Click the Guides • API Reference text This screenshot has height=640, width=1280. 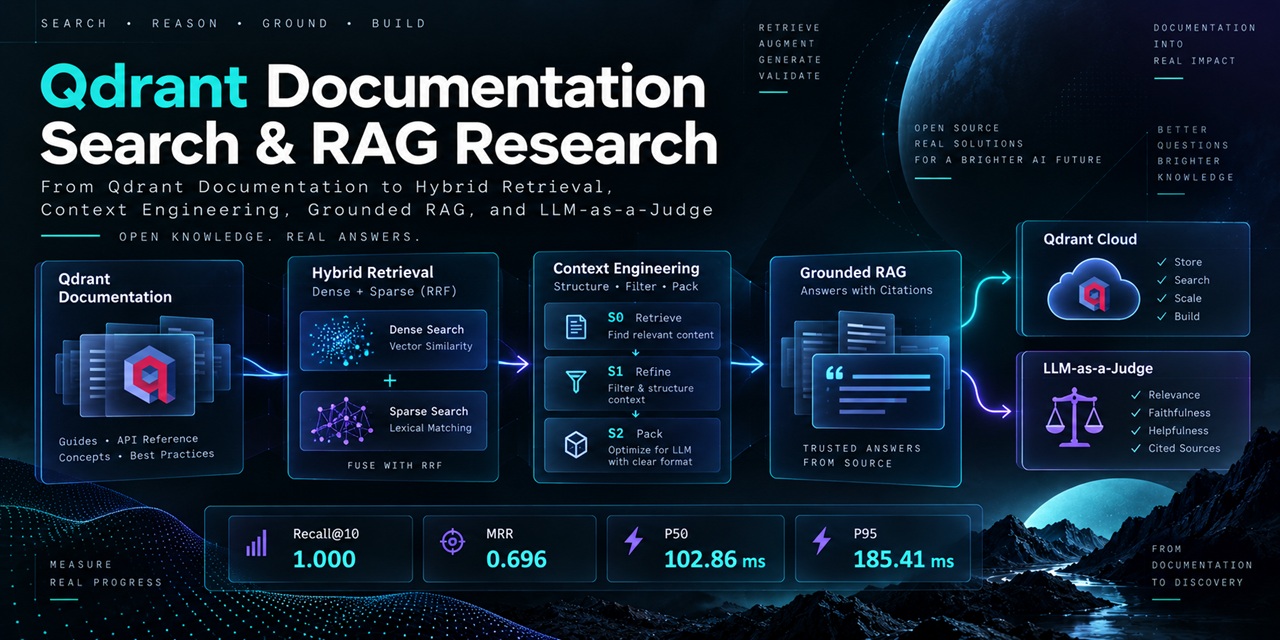[129, 439]
